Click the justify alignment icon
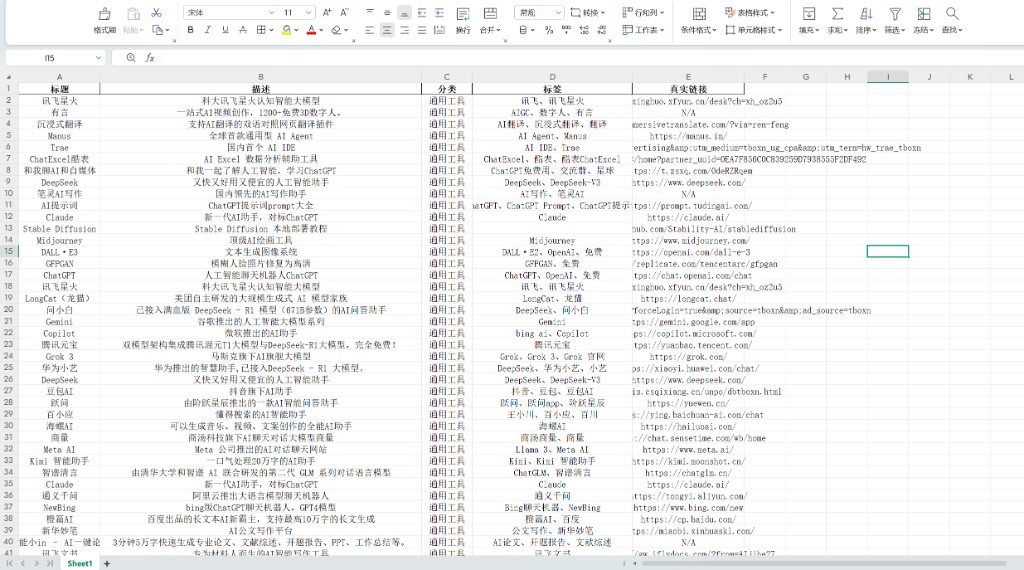Image resolution: width=1024 pixels, height=570 pixels. pyautogui.click(x=422, y=30)
